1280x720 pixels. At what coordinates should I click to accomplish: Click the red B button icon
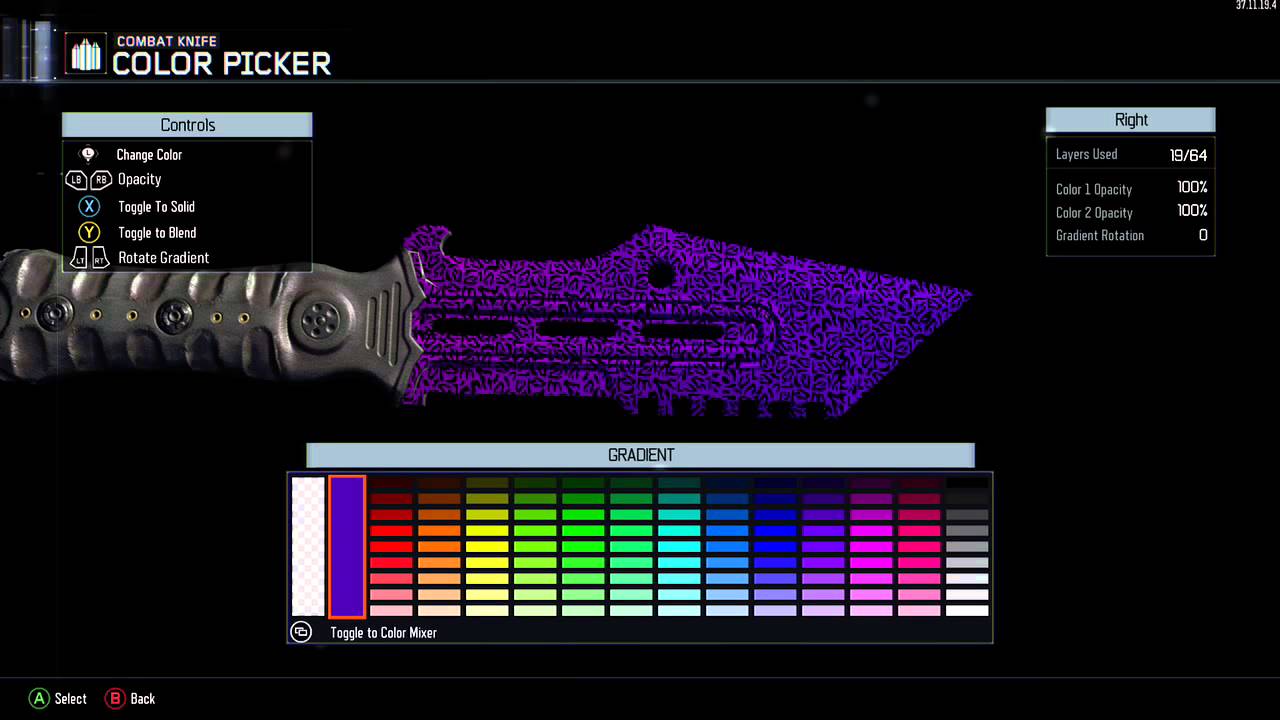(x=116, y=698)
